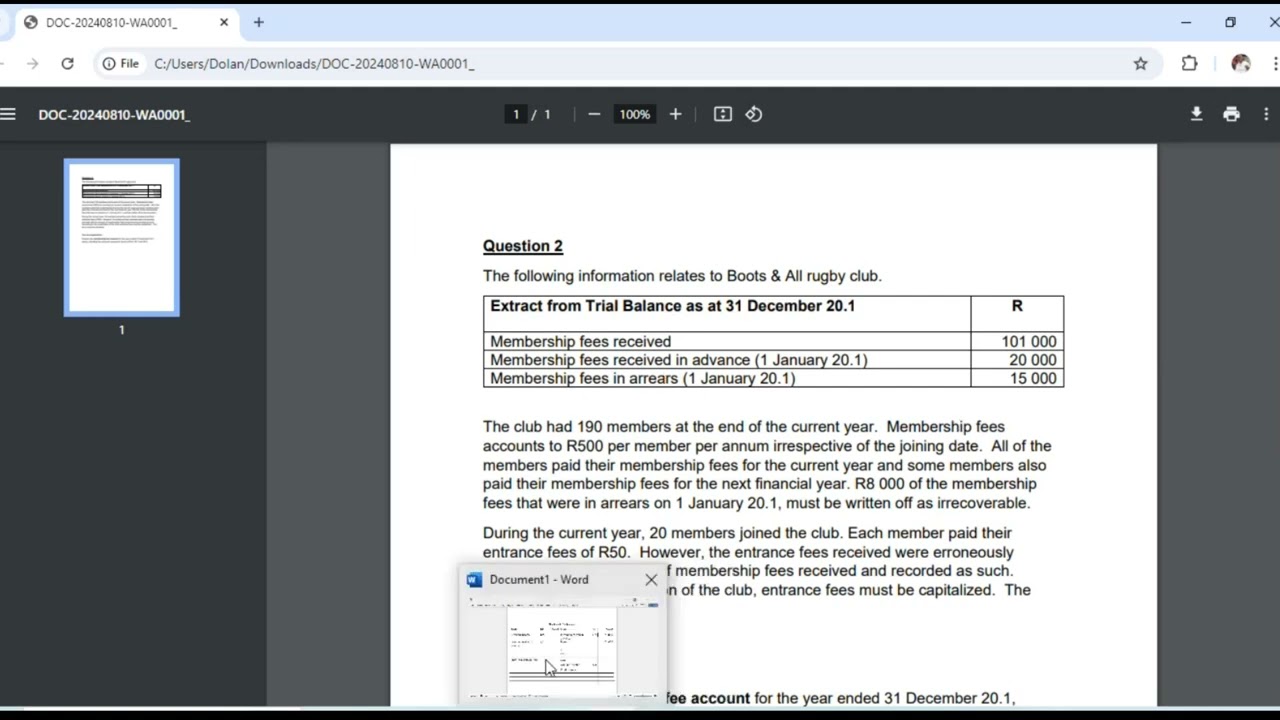Close the Document1 - Word taskbar preview
The width and height of the screenshot is (1280, 720).
coord(651,579)
